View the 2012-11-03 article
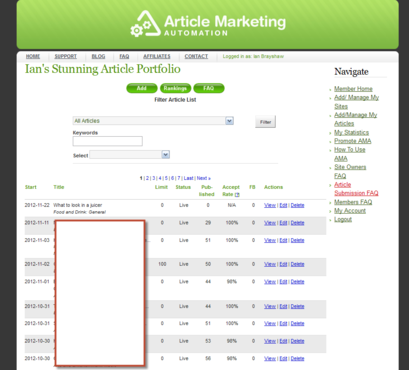The height and width of the screenshot is (370, 409). coord(270,240)
